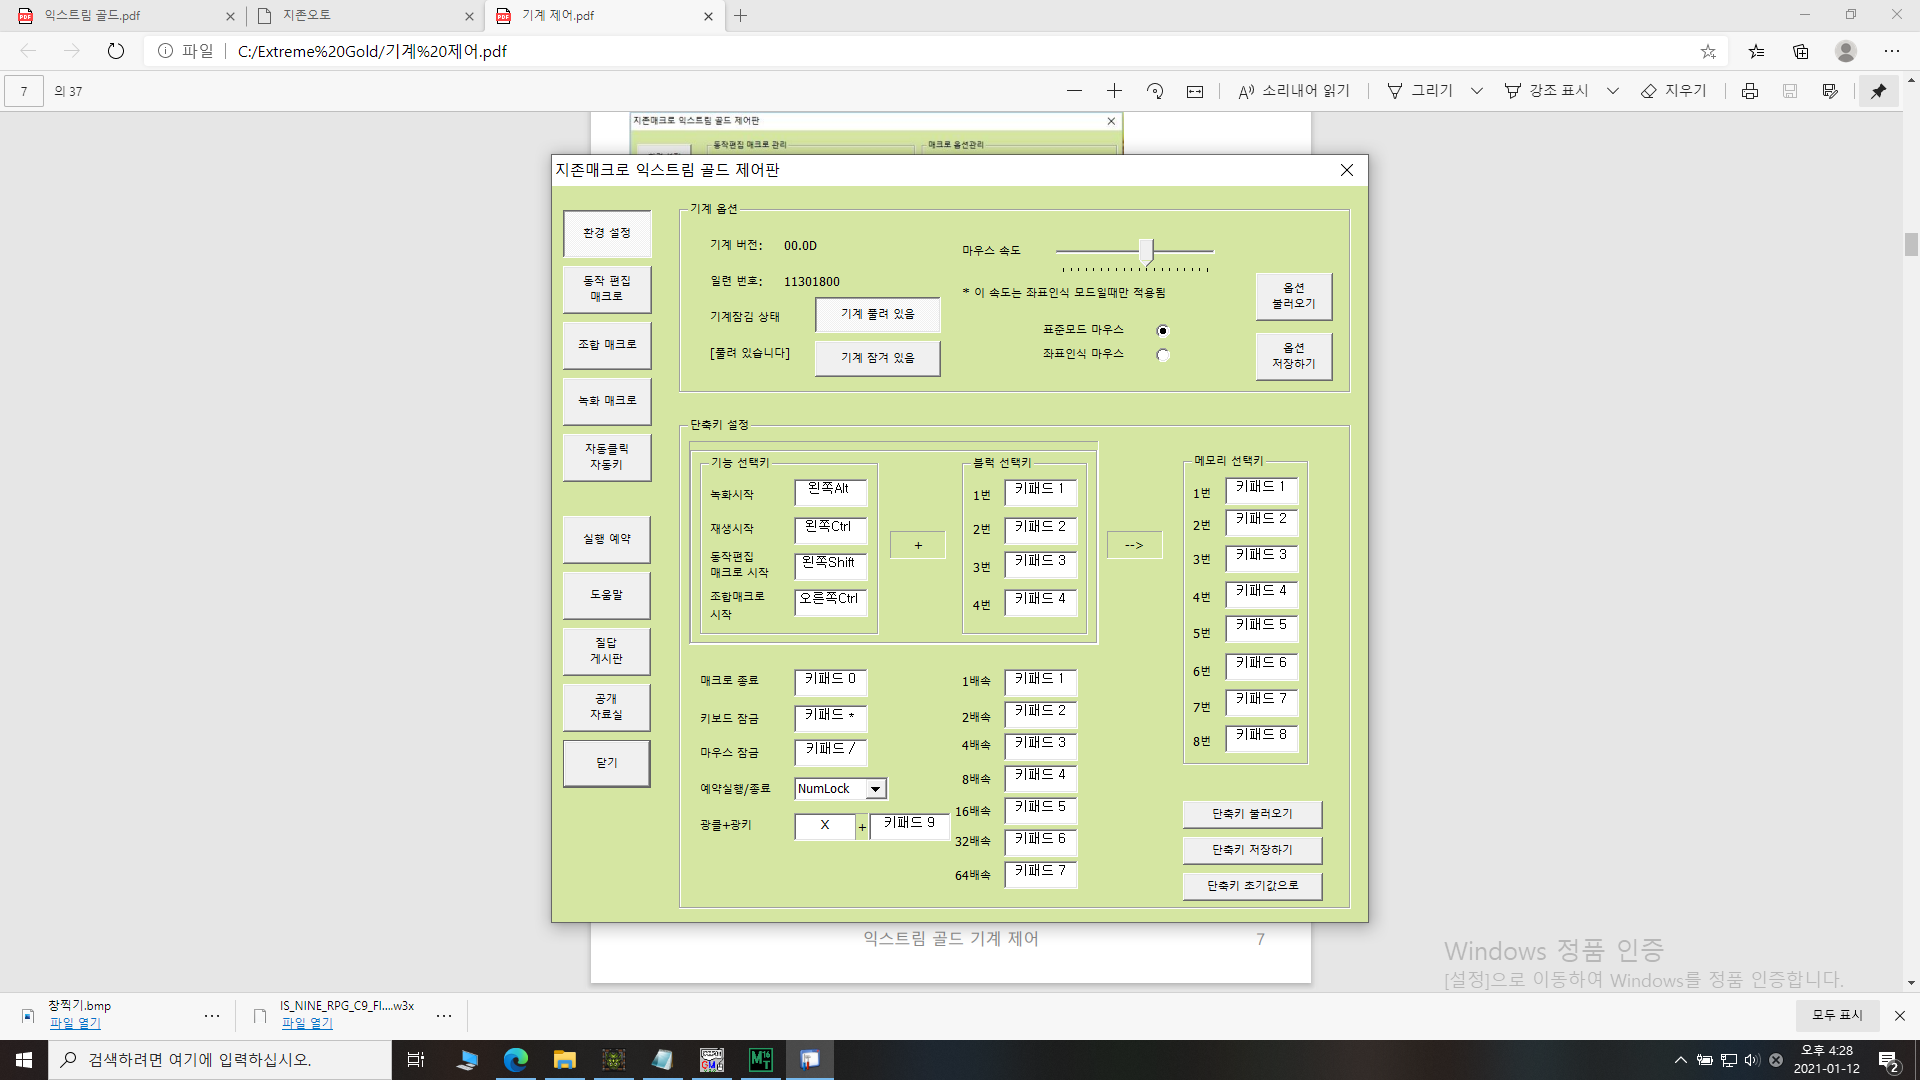
Task: Open the NumLock dropdown arrow
Action: (x=875, y=789)
